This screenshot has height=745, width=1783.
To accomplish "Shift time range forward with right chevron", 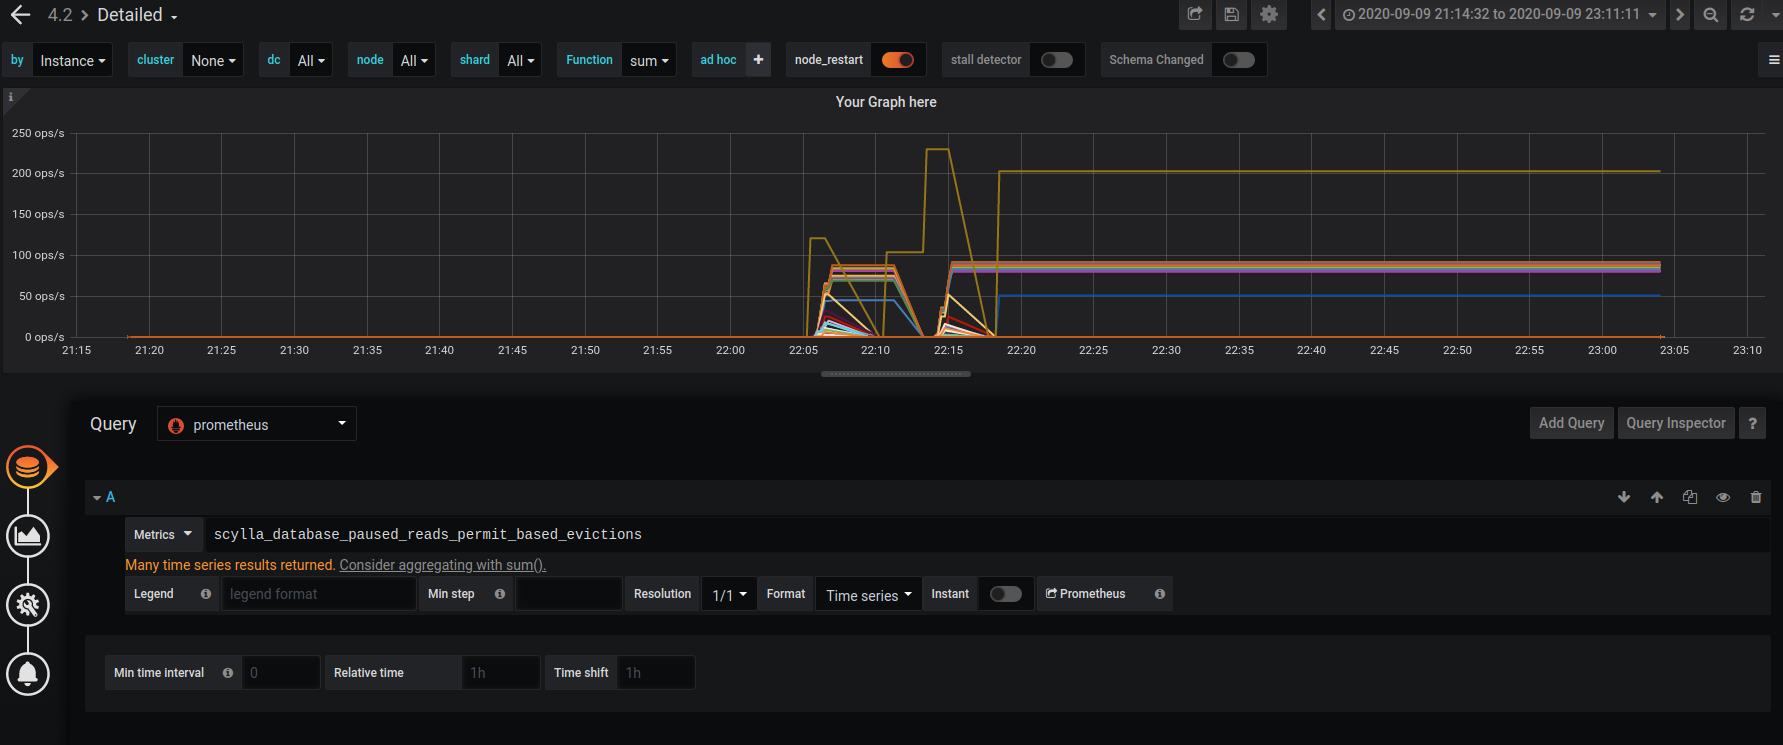I will coord(1680,14).
